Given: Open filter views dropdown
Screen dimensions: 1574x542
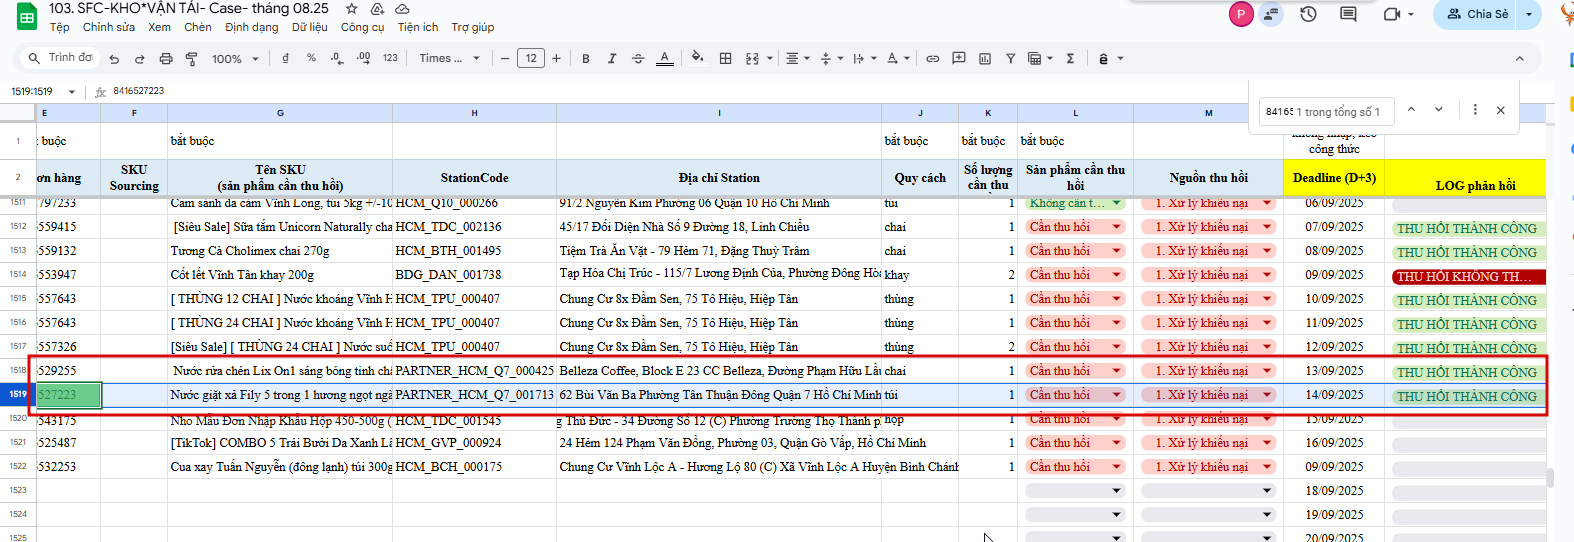Looking at the screenshot, I should point(1040,58).
